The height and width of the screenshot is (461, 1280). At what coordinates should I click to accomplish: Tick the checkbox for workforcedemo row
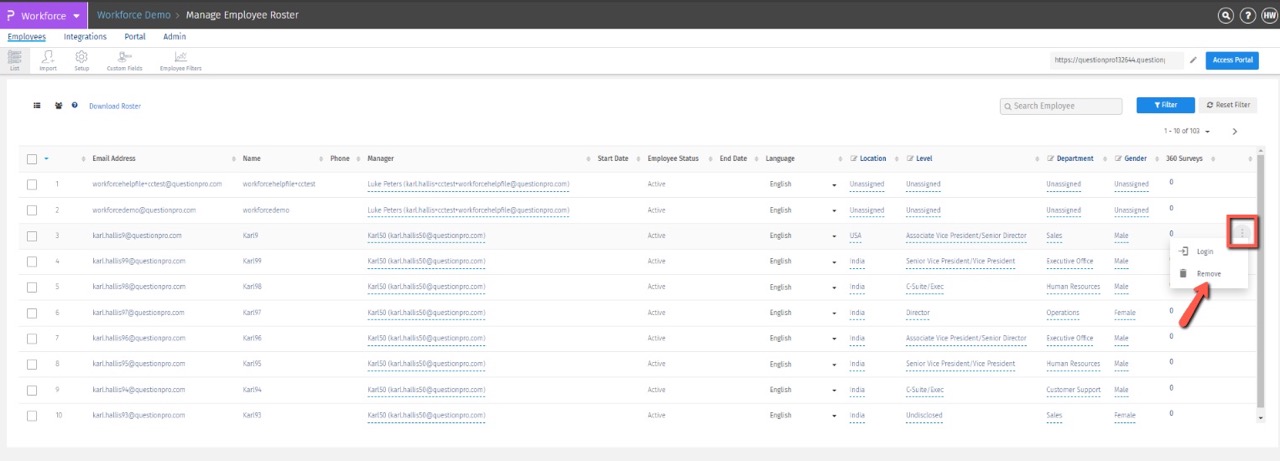click(32, 210)
